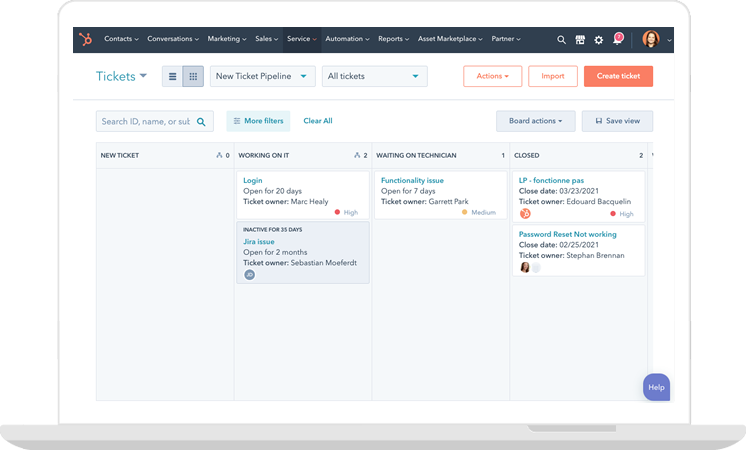The image size is (746, 450).
Task: Click the Search ID or name field
Action: (145, 121)
